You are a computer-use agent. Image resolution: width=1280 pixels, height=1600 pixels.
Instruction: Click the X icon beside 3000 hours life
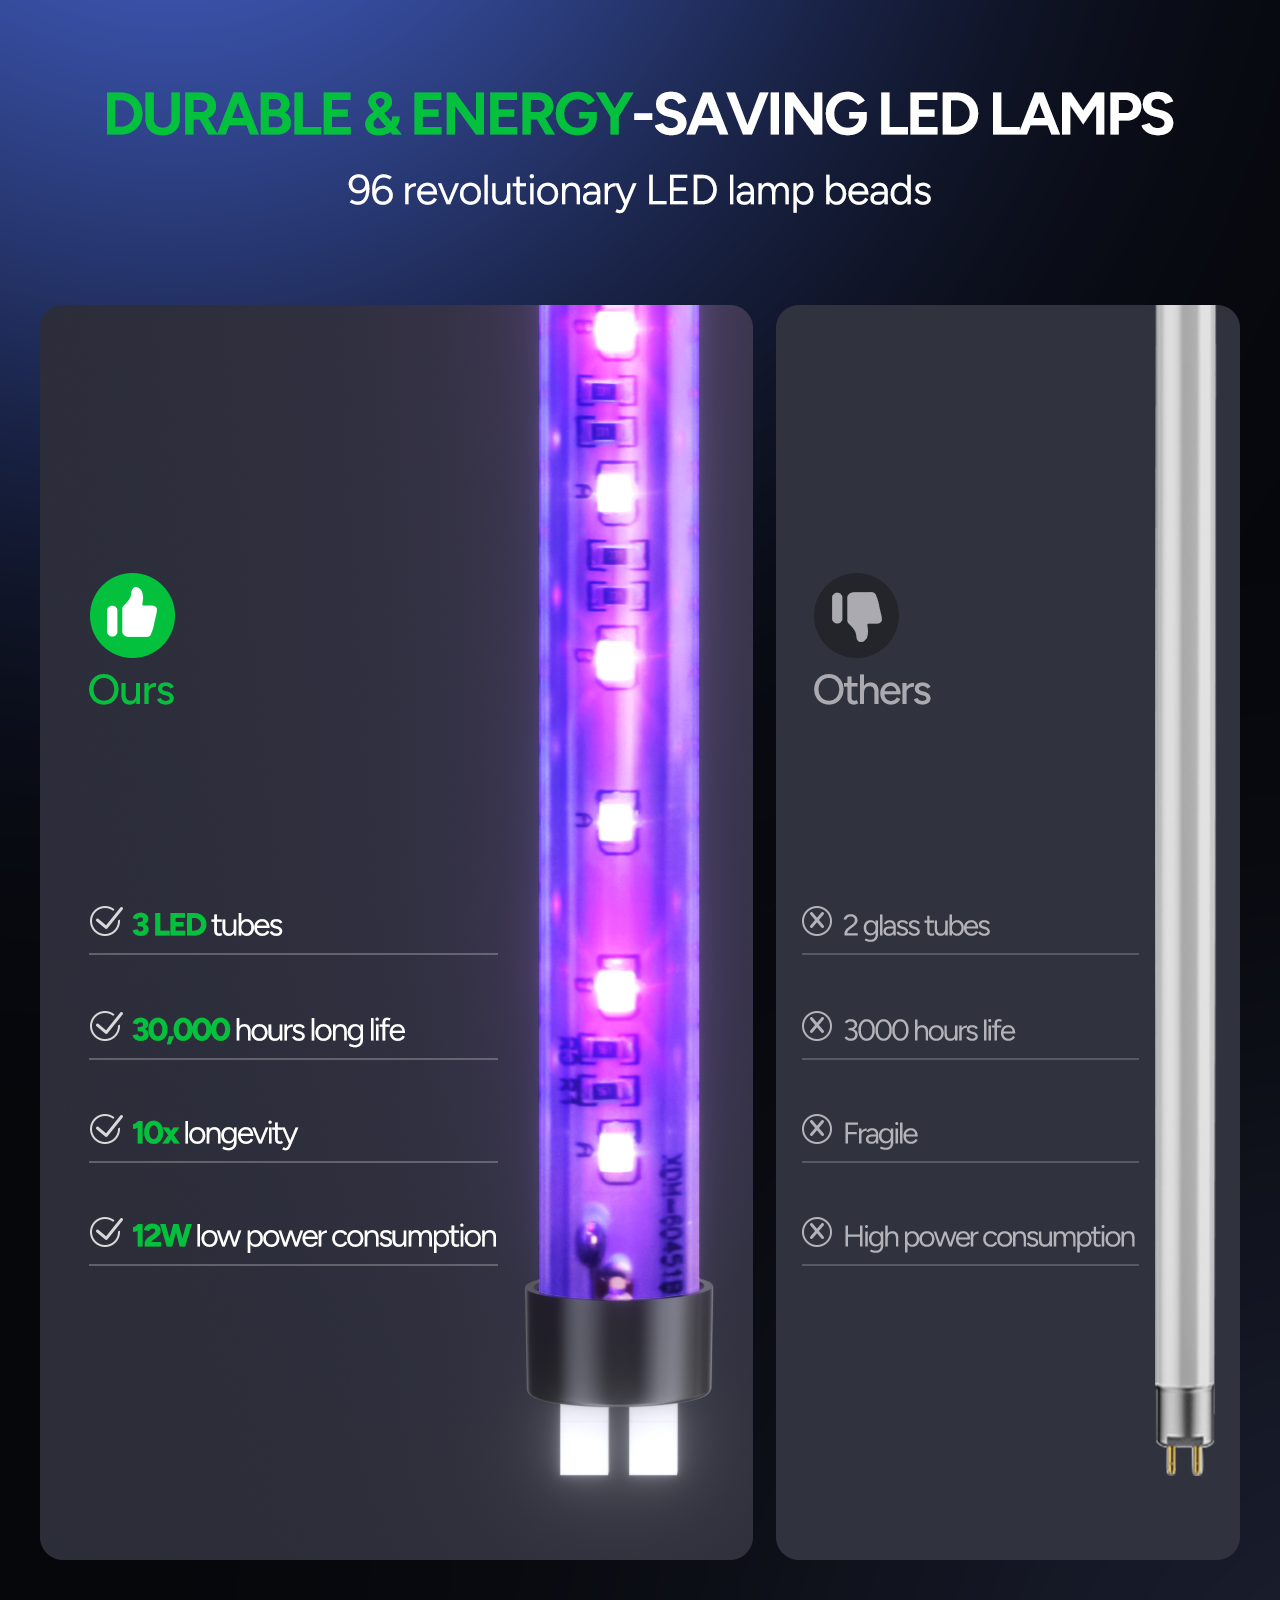(x=817, y=1026)
